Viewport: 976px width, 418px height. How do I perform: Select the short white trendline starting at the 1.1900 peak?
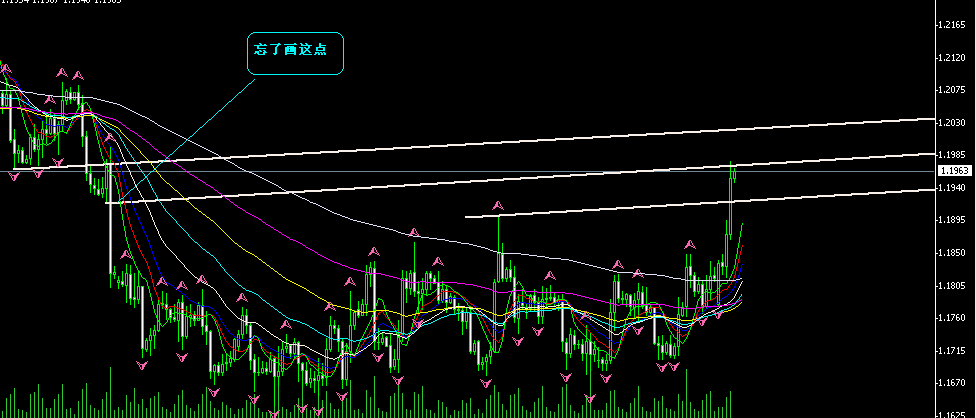point(700,203)
